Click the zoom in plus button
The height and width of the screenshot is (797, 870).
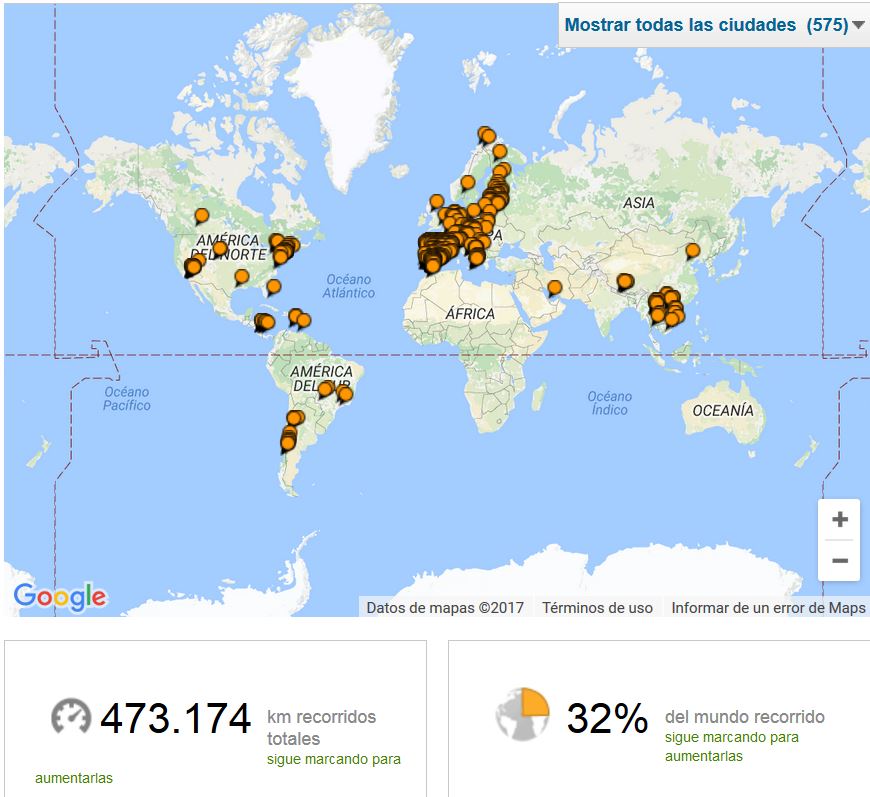(839, 520)
